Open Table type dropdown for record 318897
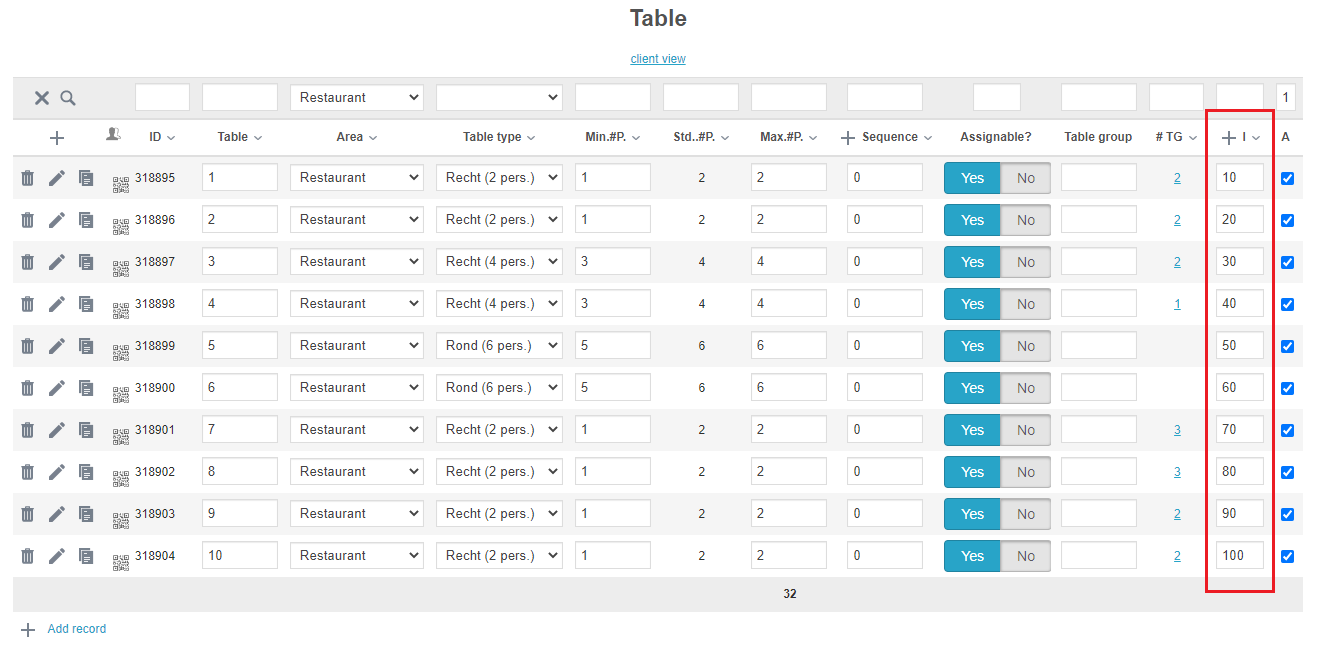This screenshot has width=1318, height=657. (x=499, y=262)
